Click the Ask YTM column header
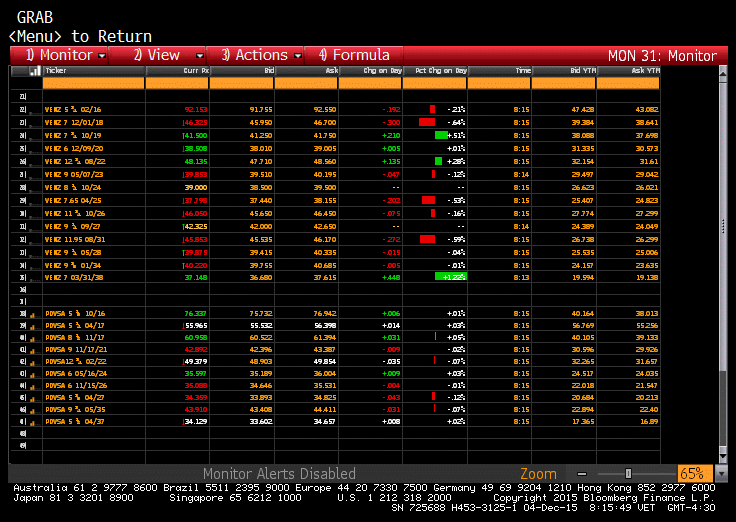This screenshot has width=736, height=522. (629, 71)
